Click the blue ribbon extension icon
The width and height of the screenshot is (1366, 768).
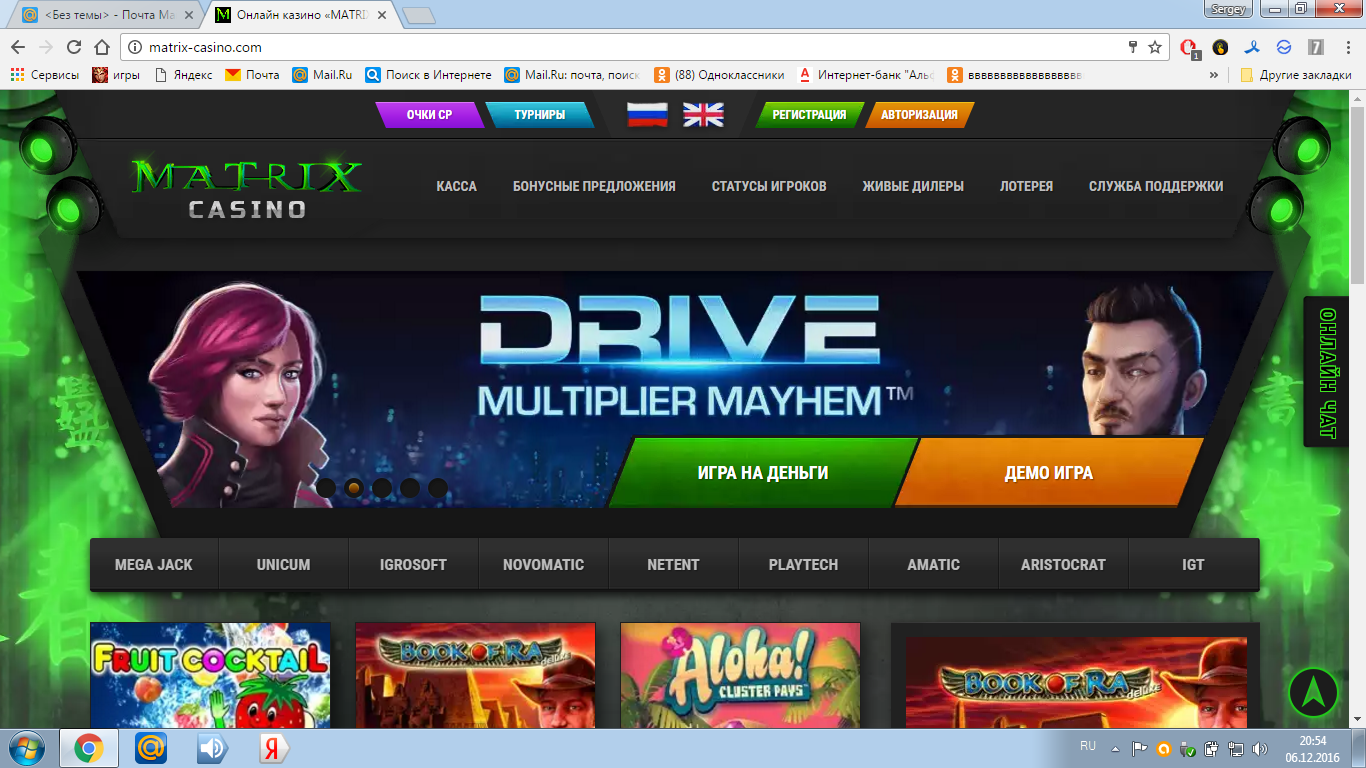1252,47
